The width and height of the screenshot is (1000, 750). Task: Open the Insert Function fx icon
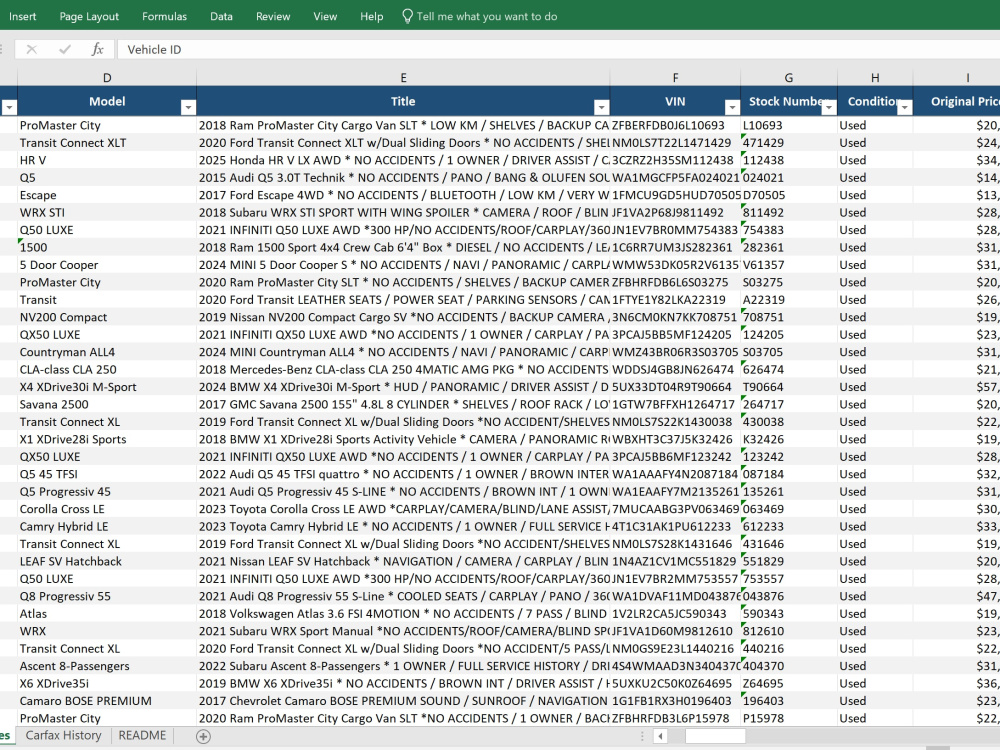point(97,49)
